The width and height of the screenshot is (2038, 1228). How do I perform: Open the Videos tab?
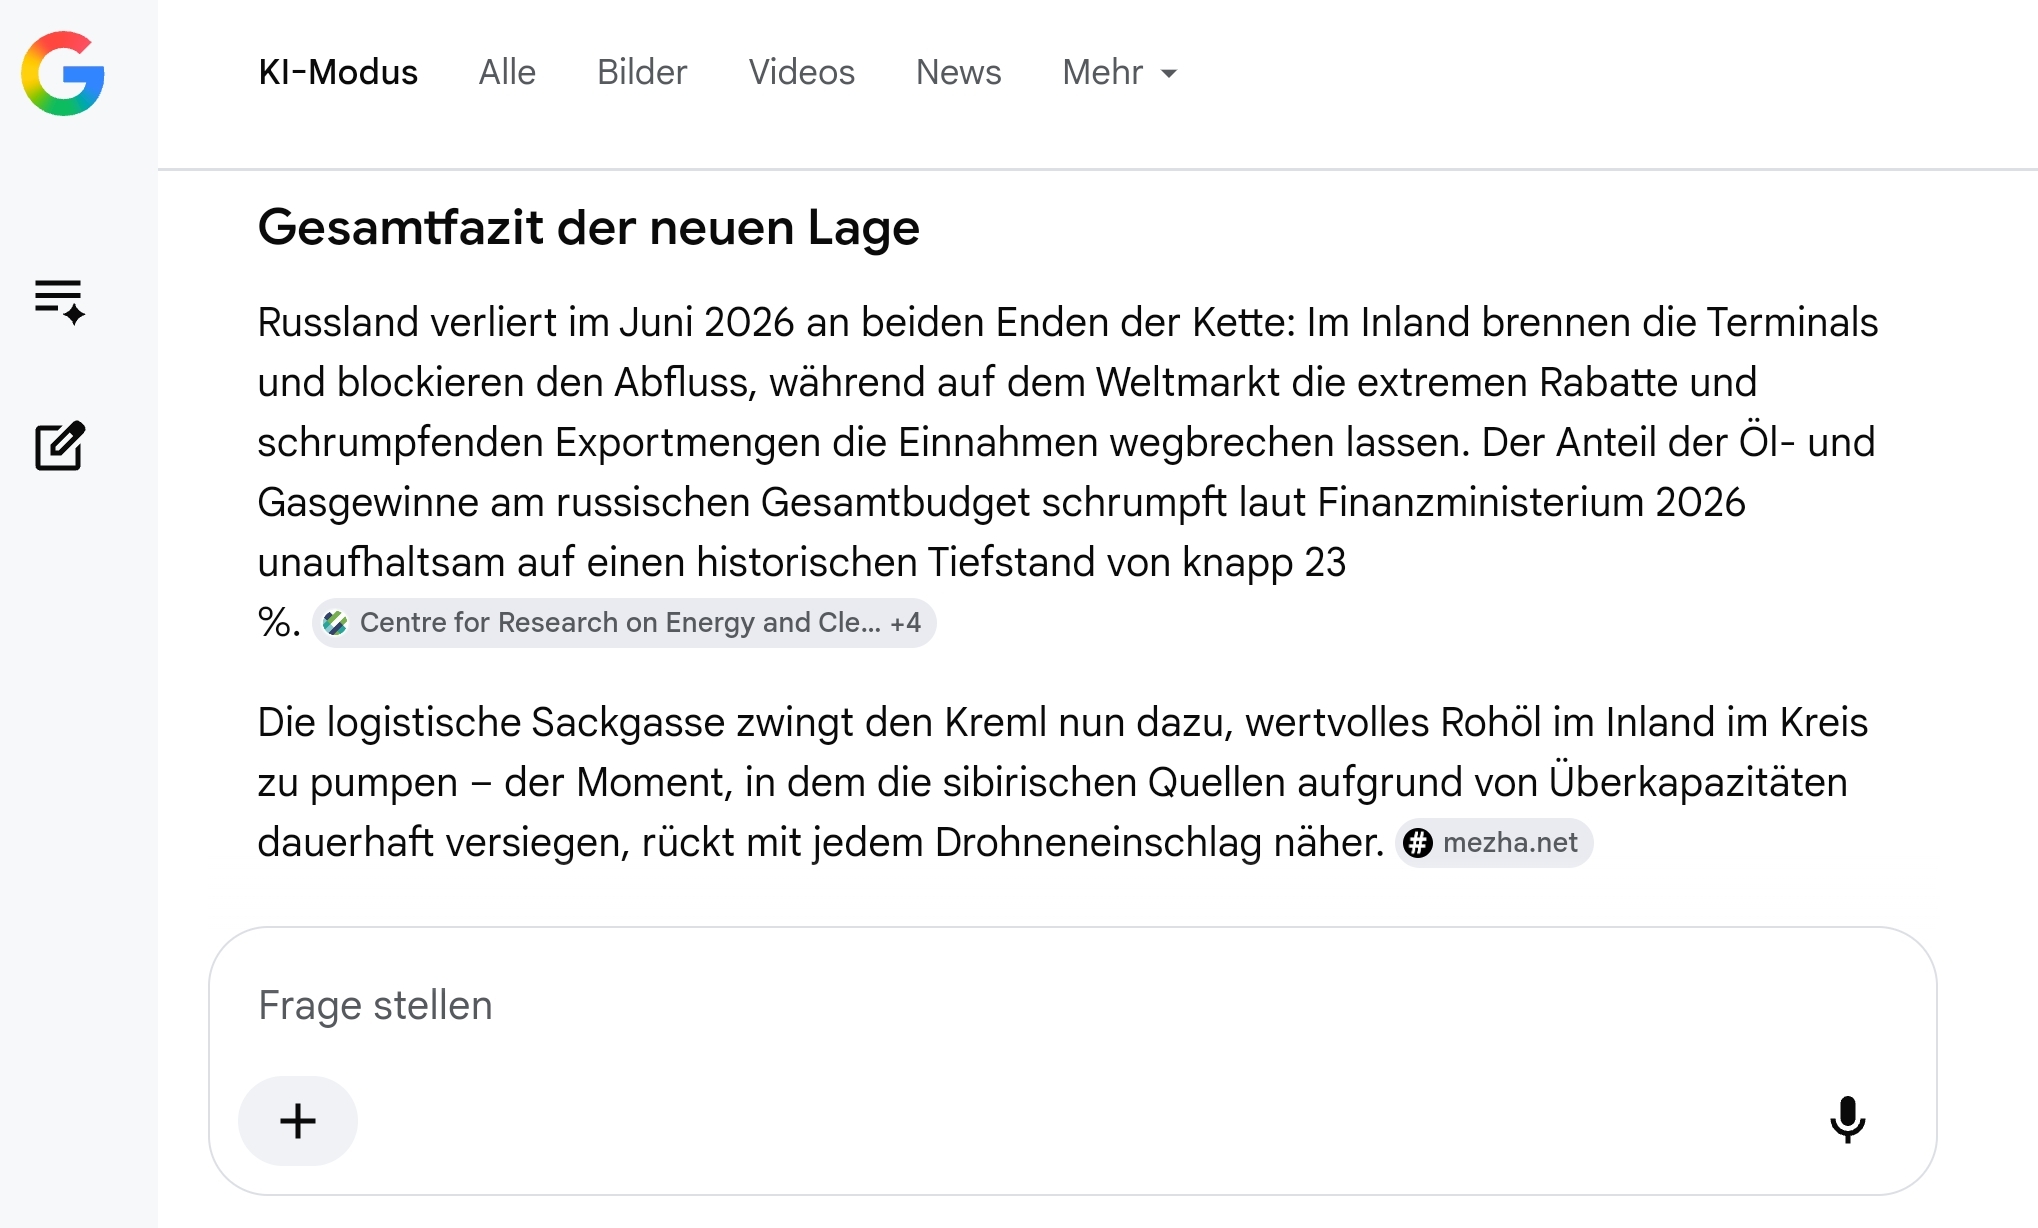(802, 72)
